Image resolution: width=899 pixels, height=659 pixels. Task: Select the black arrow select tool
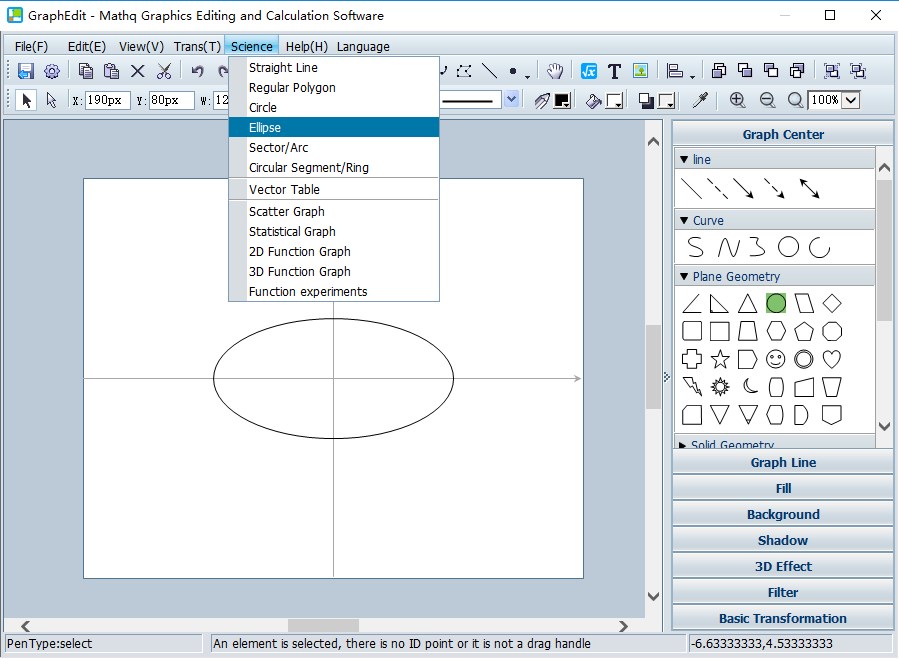(26, 100)
